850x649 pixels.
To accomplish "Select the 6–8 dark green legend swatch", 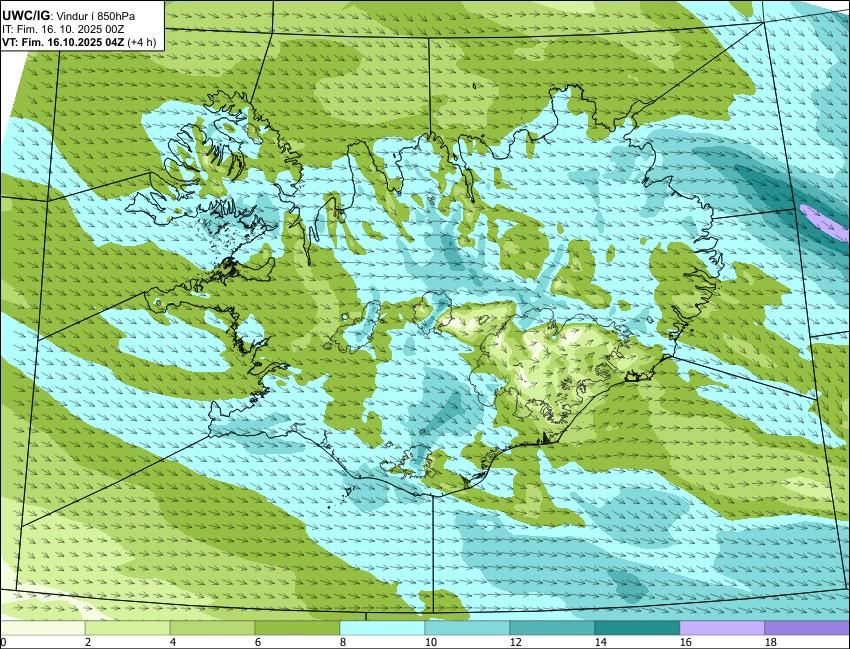I will coord(297,628).
